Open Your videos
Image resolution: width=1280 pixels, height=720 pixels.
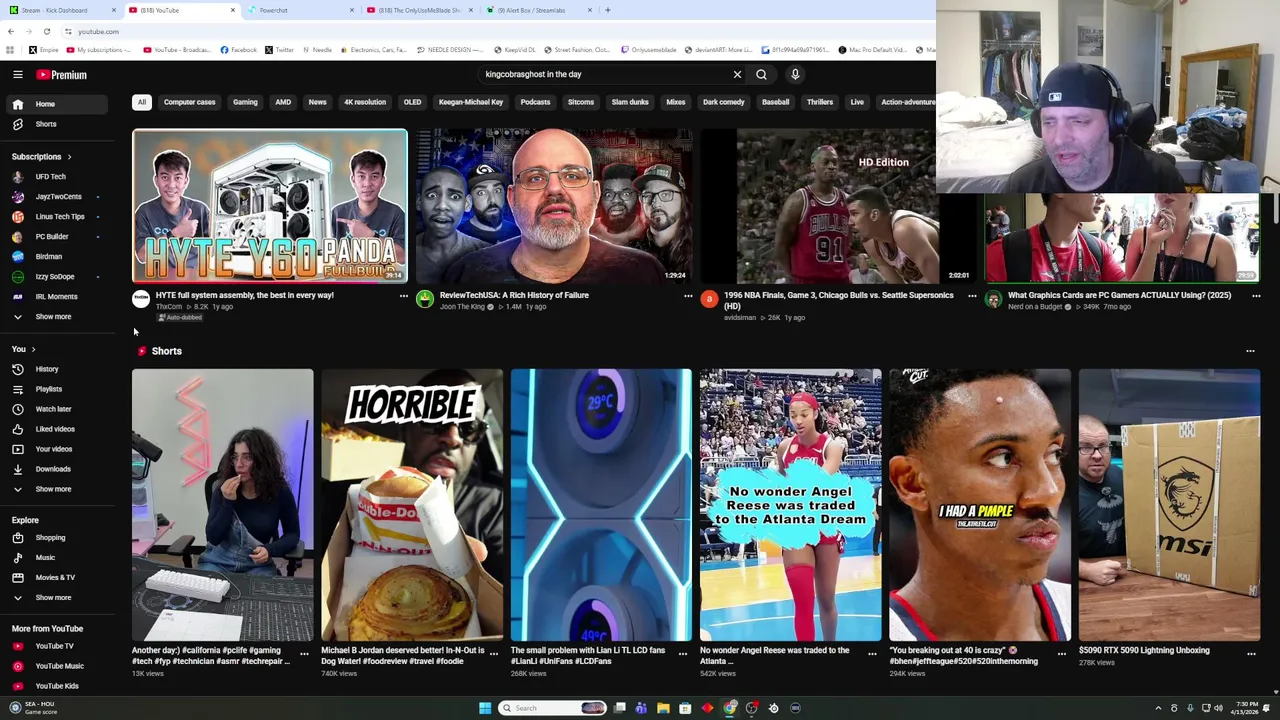coord(55,449)
